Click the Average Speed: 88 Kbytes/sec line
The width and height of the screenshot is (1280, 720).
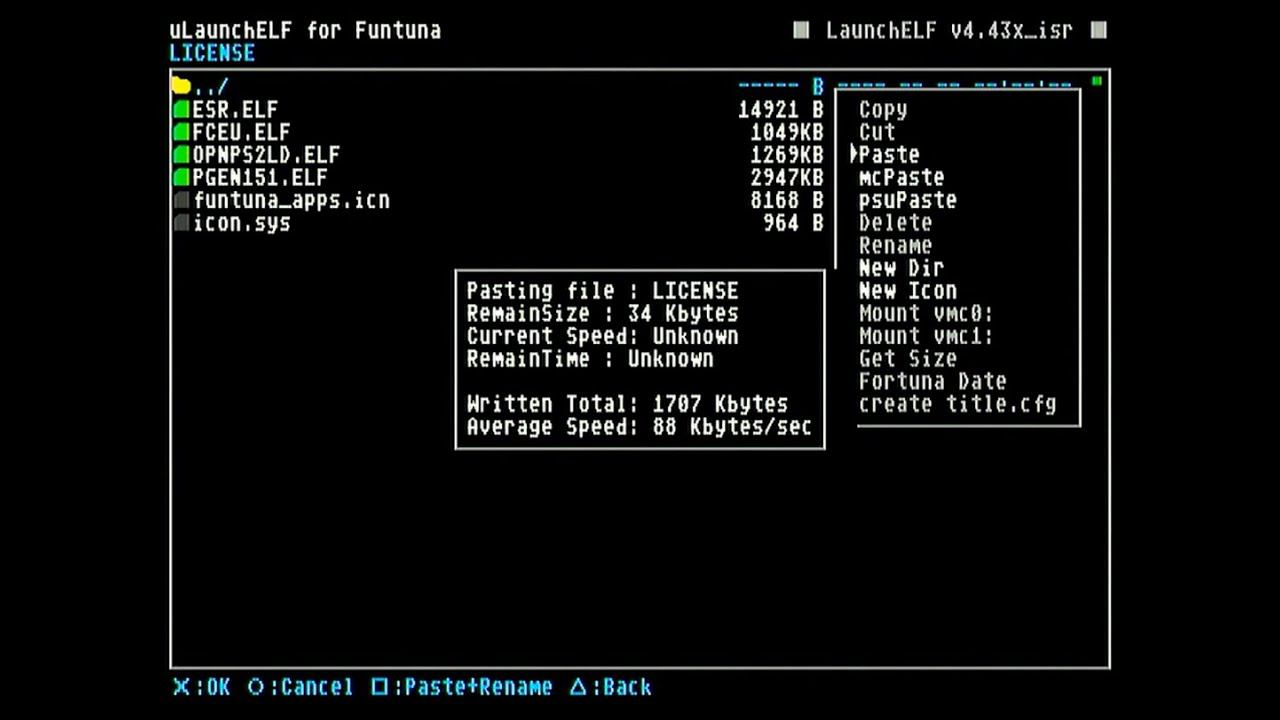click(x=639, y=428)
